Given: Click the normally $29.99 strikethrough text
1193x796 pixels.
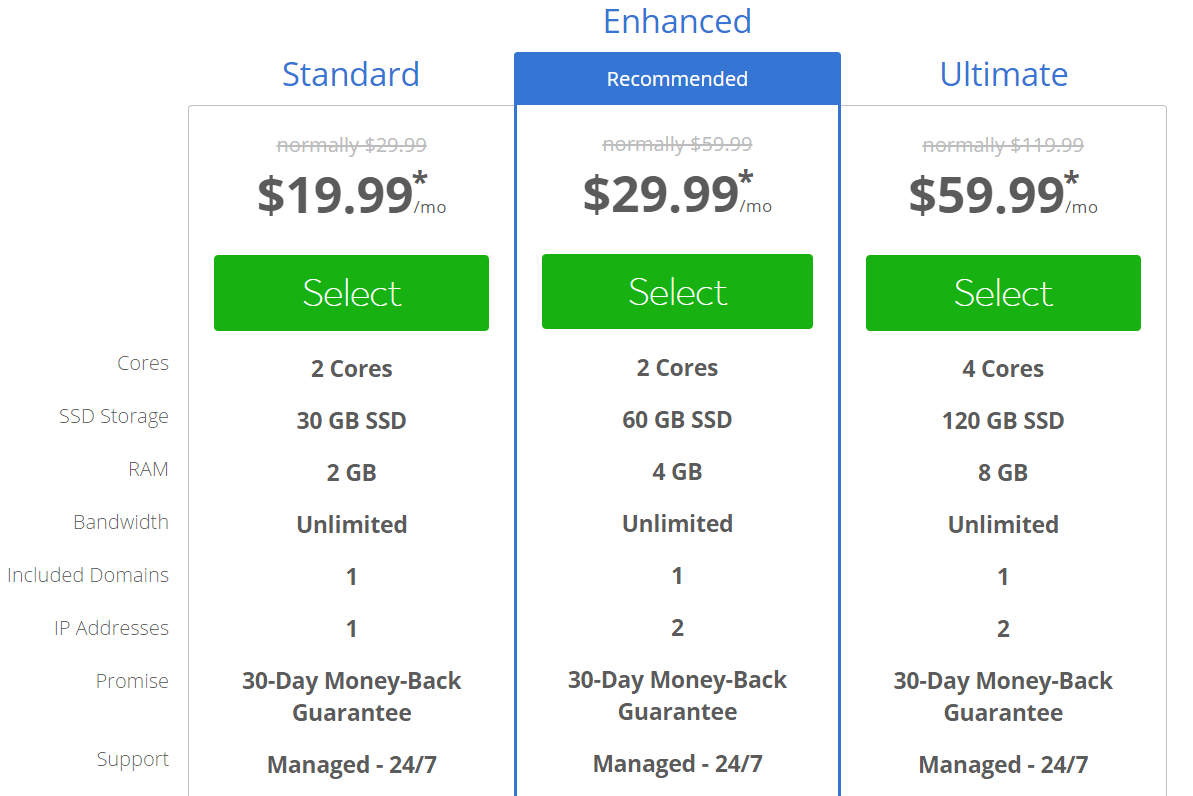Looking at the screenshot, I should [352, 145].
